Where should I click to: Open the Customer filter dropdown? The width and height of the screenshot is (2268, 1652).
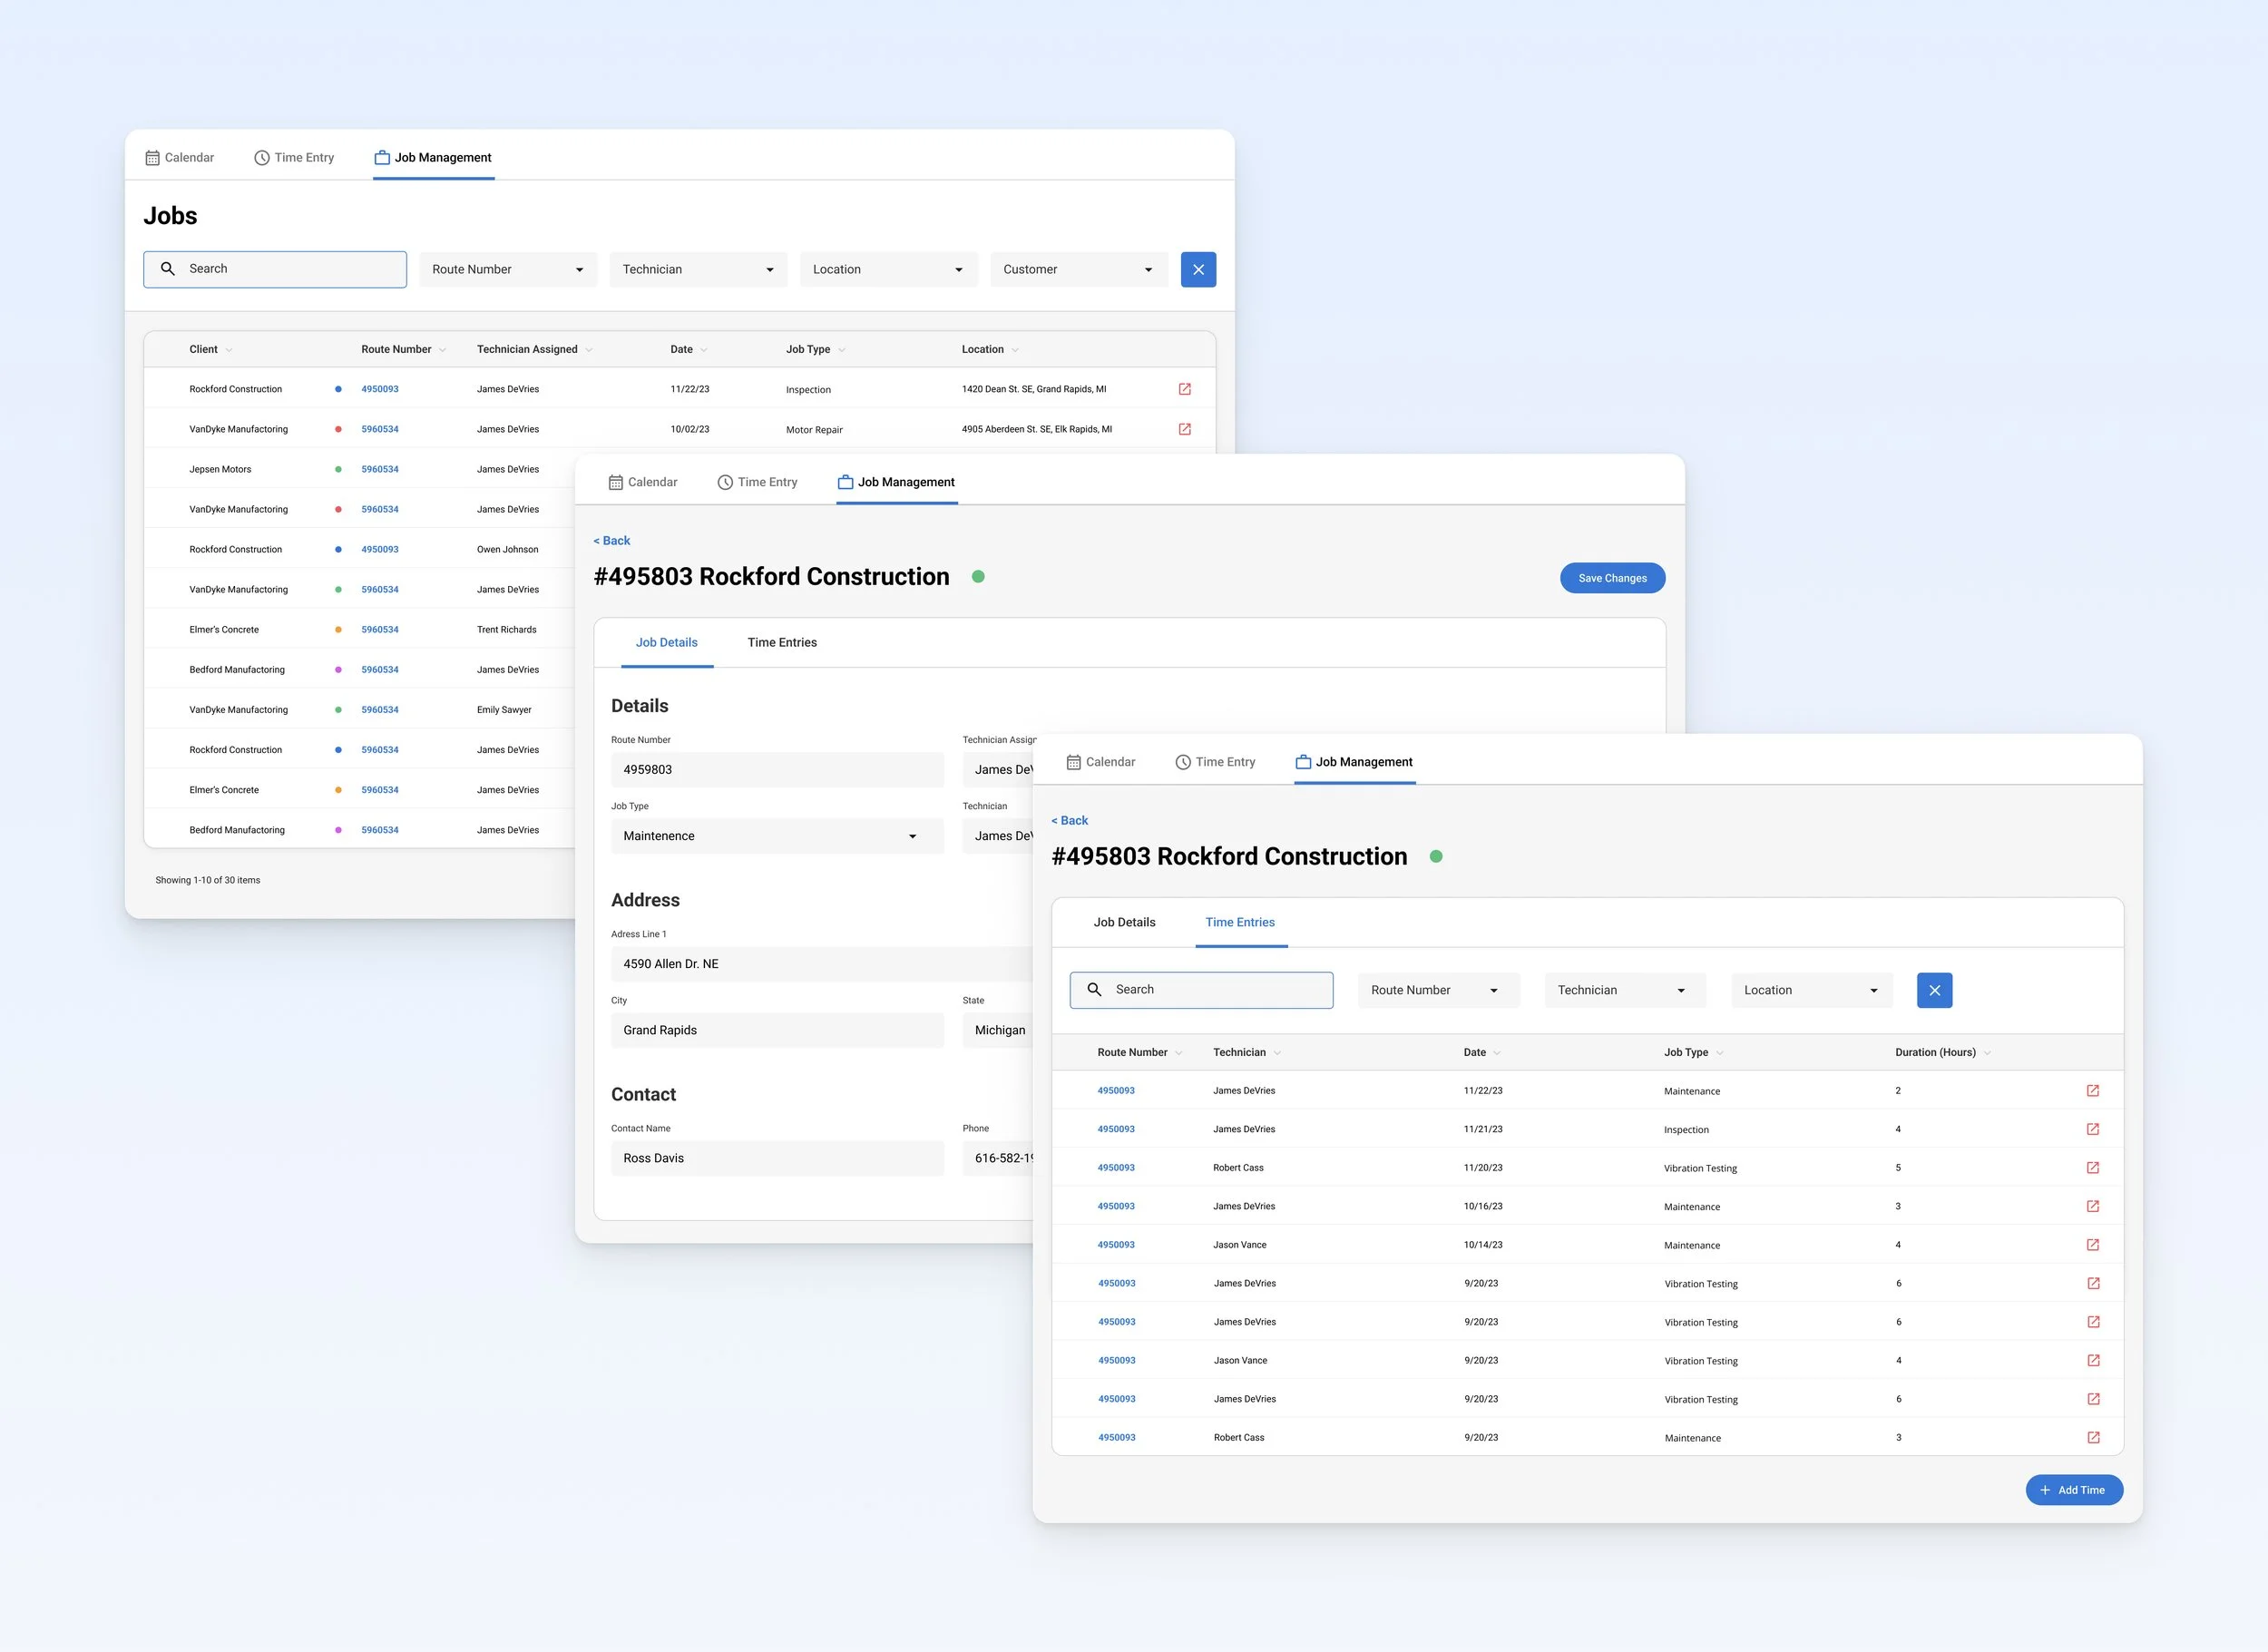(x=1078, y=269)
